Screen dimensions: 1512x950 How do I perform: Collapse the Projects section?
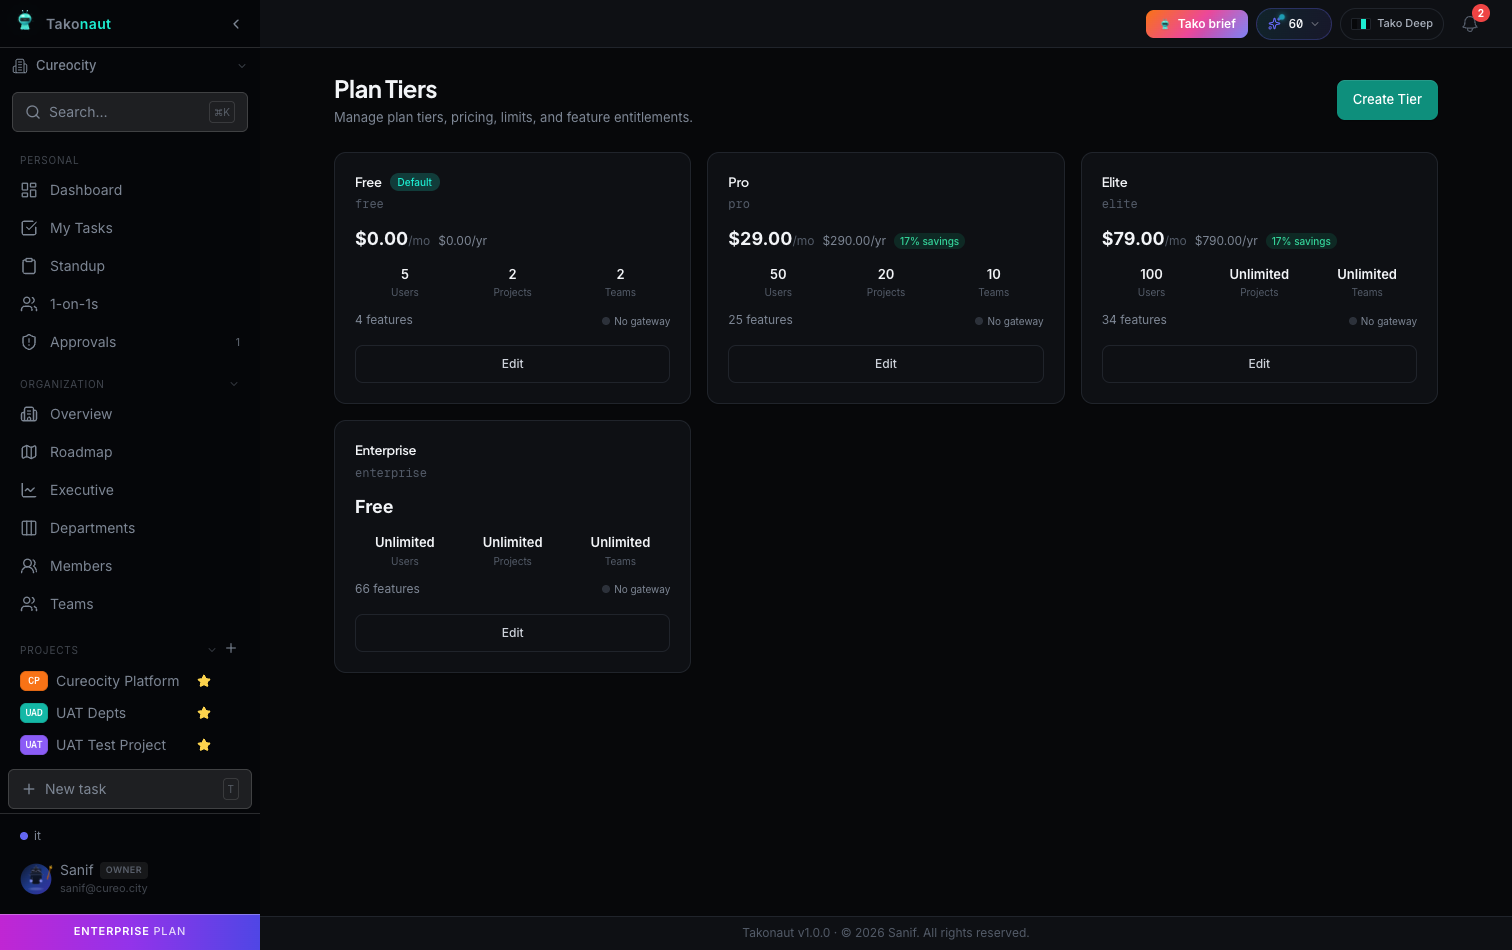tap(211, 650)
